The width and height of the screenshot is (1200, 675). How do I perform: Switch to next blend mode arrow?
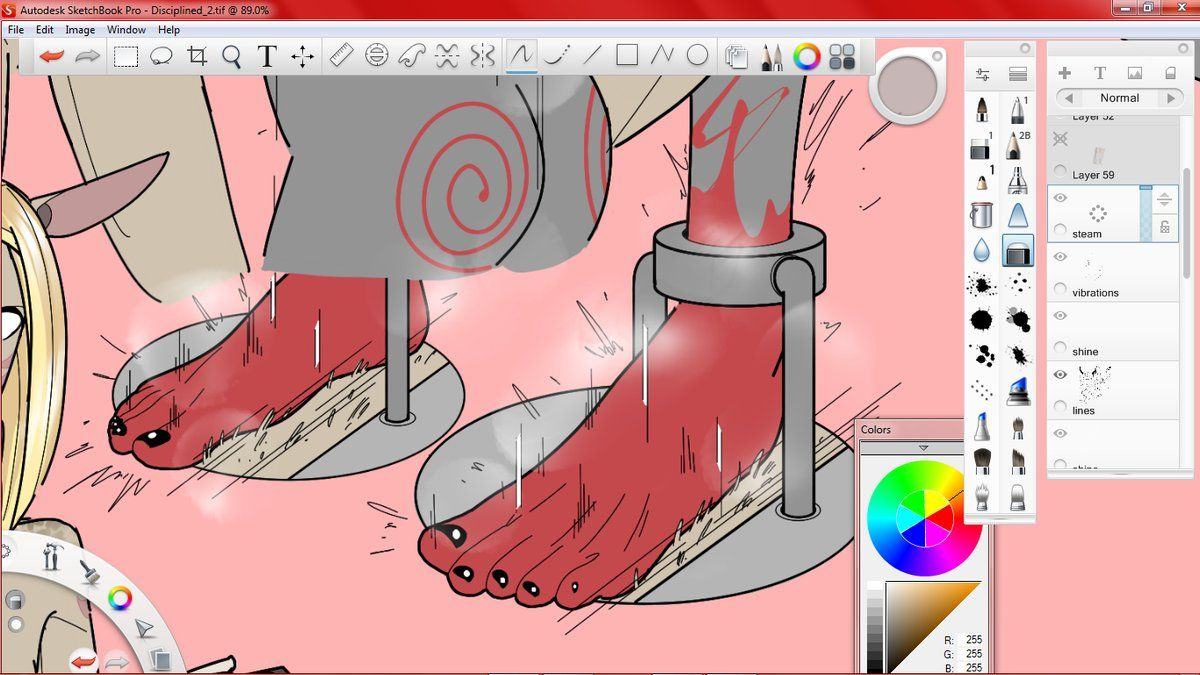tap(1170, 98)
